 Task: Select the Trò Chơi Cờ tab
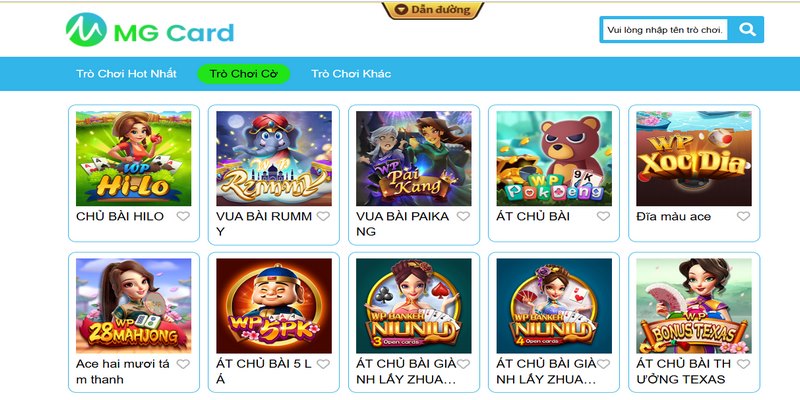tap(243, 74)
